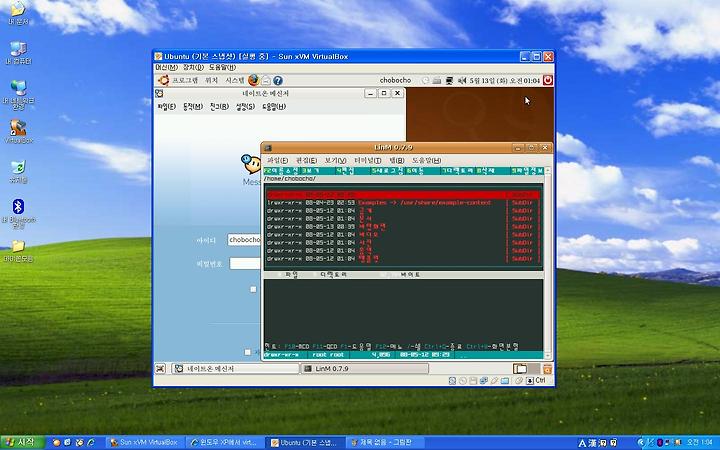The height and width of the screenshot is (450, 720).
Task: Switch to the untitled Paint taskbar button
Action: click(386, 442)
